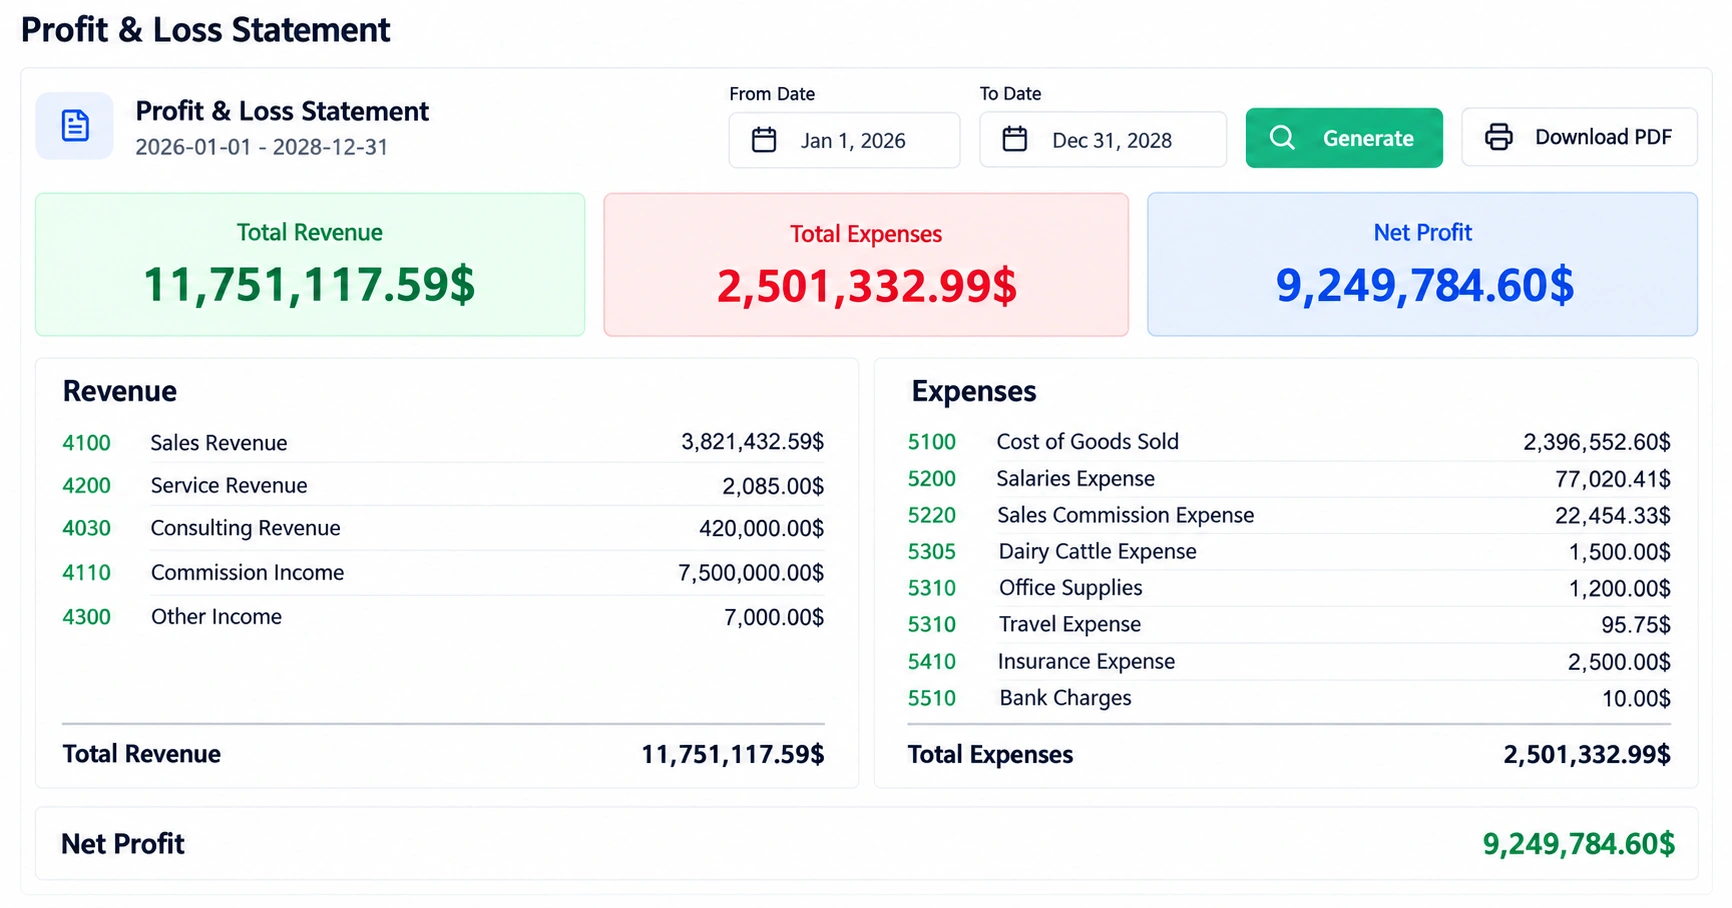Select account code 4300
This screenshot has height=908, width=1732.
[x=86, y=617]
